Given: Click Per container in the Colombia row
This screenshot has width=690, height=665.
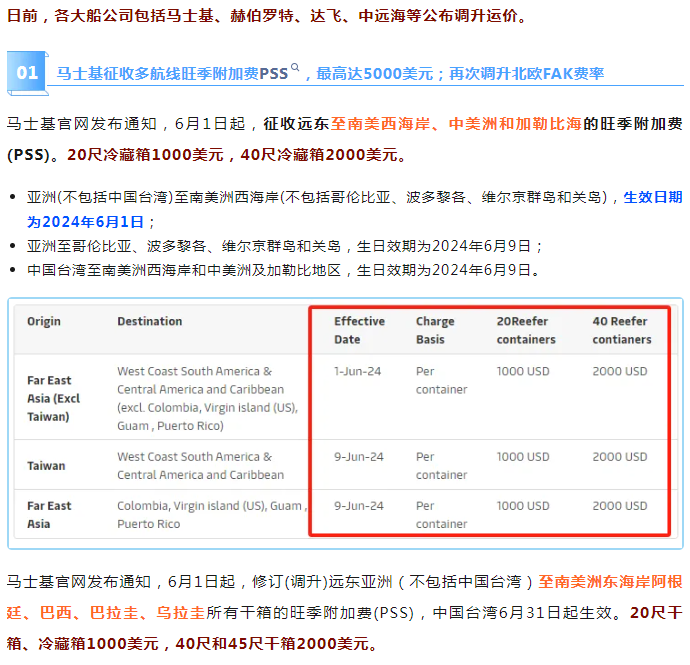Looking at the screenshot, I should click(441, 514).
